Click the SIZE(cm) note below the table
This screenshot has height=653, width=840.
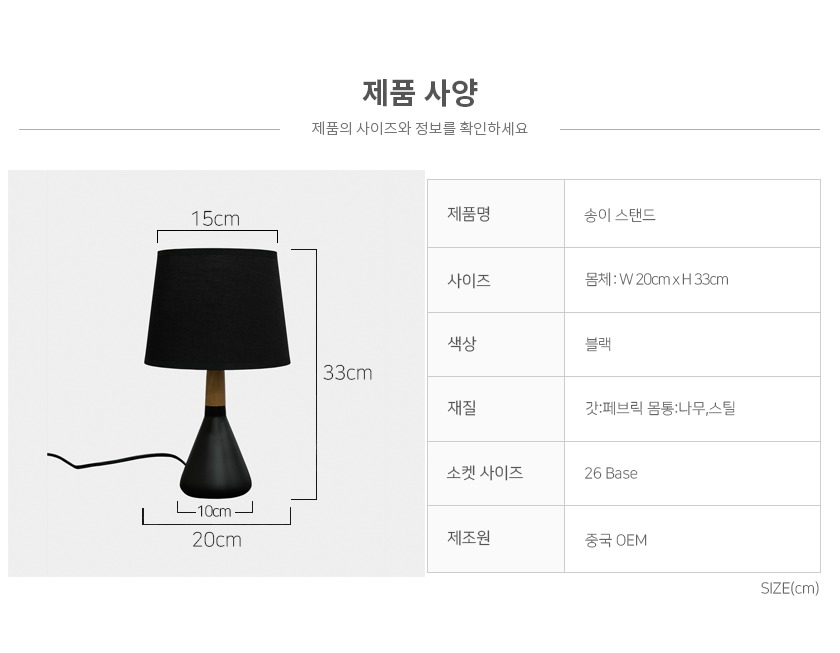789,588
